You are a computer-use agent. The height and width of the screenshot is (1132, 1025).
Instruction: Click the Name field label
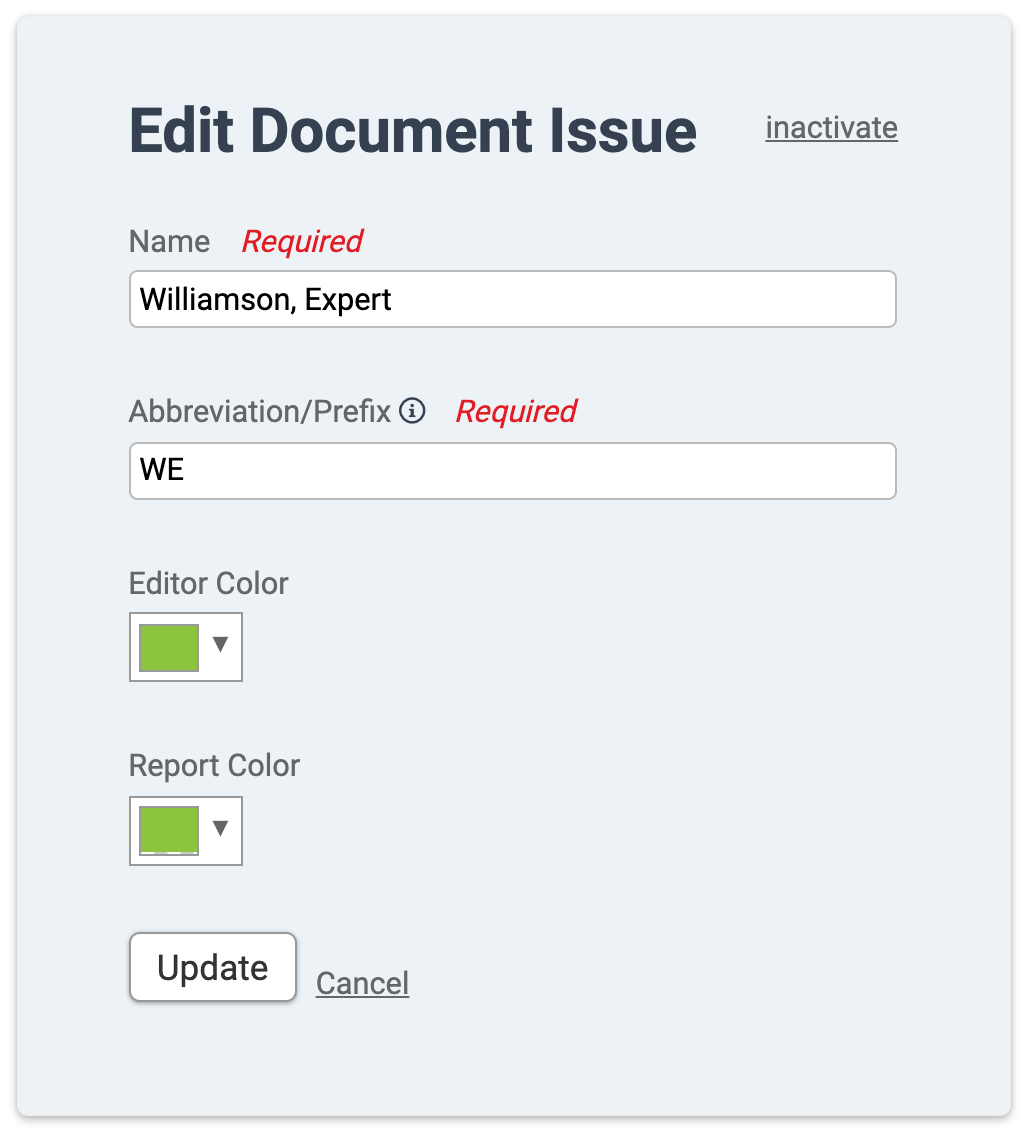[x=170, y=241]
